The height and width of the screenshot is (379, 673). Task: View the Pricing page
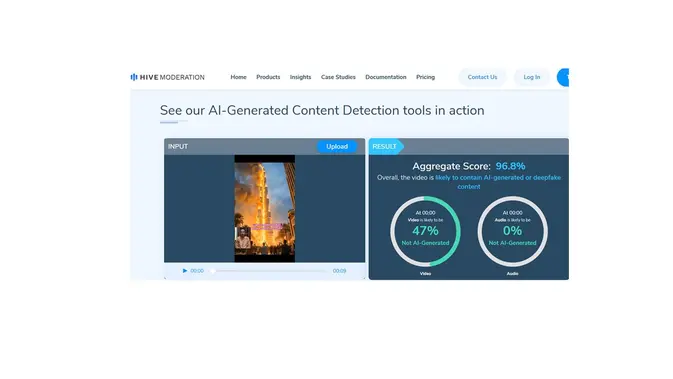425,77
